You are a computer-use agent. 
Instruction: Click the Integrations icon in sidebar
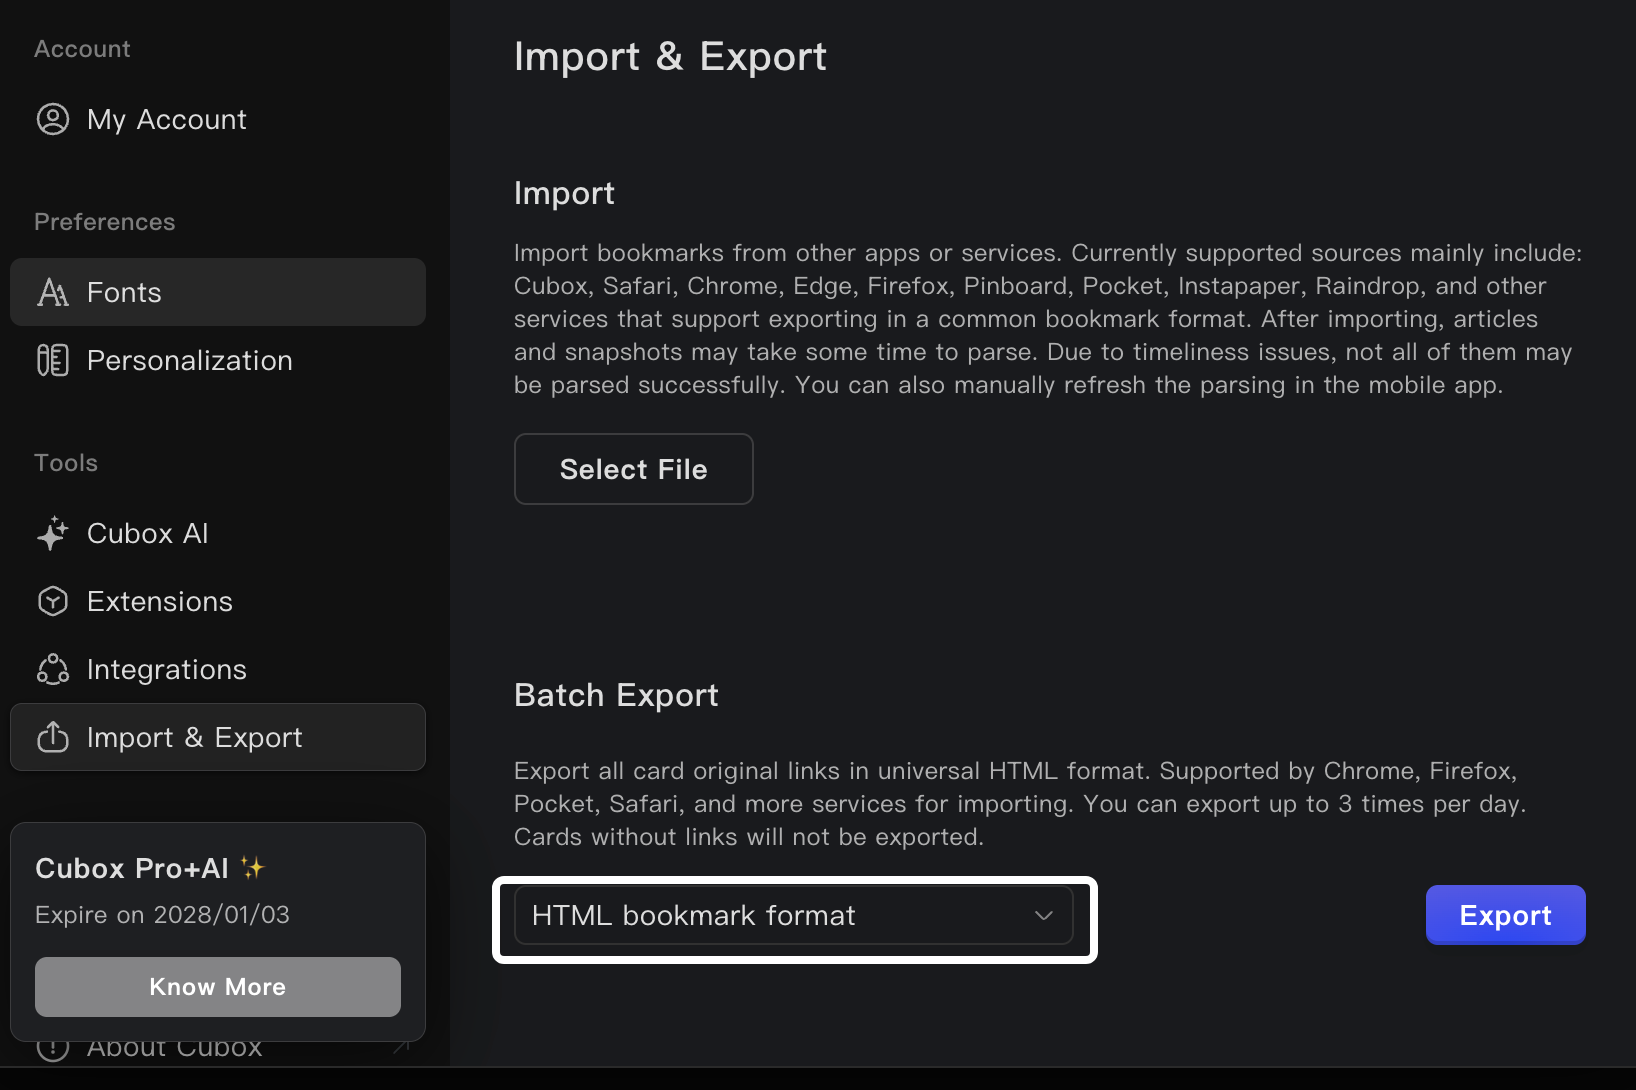[53, 669]
